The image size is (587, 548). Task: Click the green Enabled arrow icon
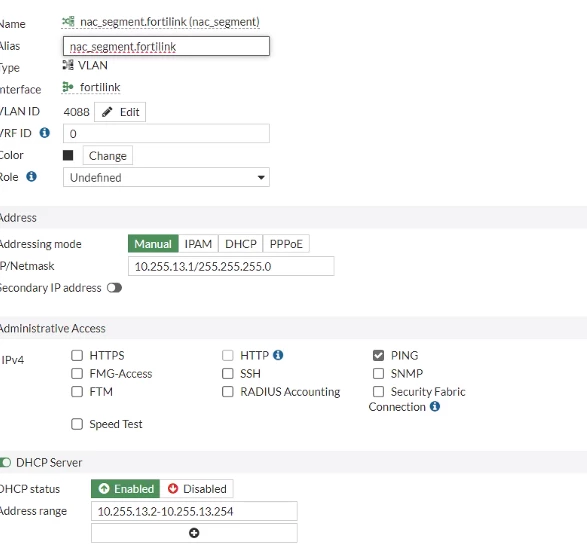pos(104,488)
